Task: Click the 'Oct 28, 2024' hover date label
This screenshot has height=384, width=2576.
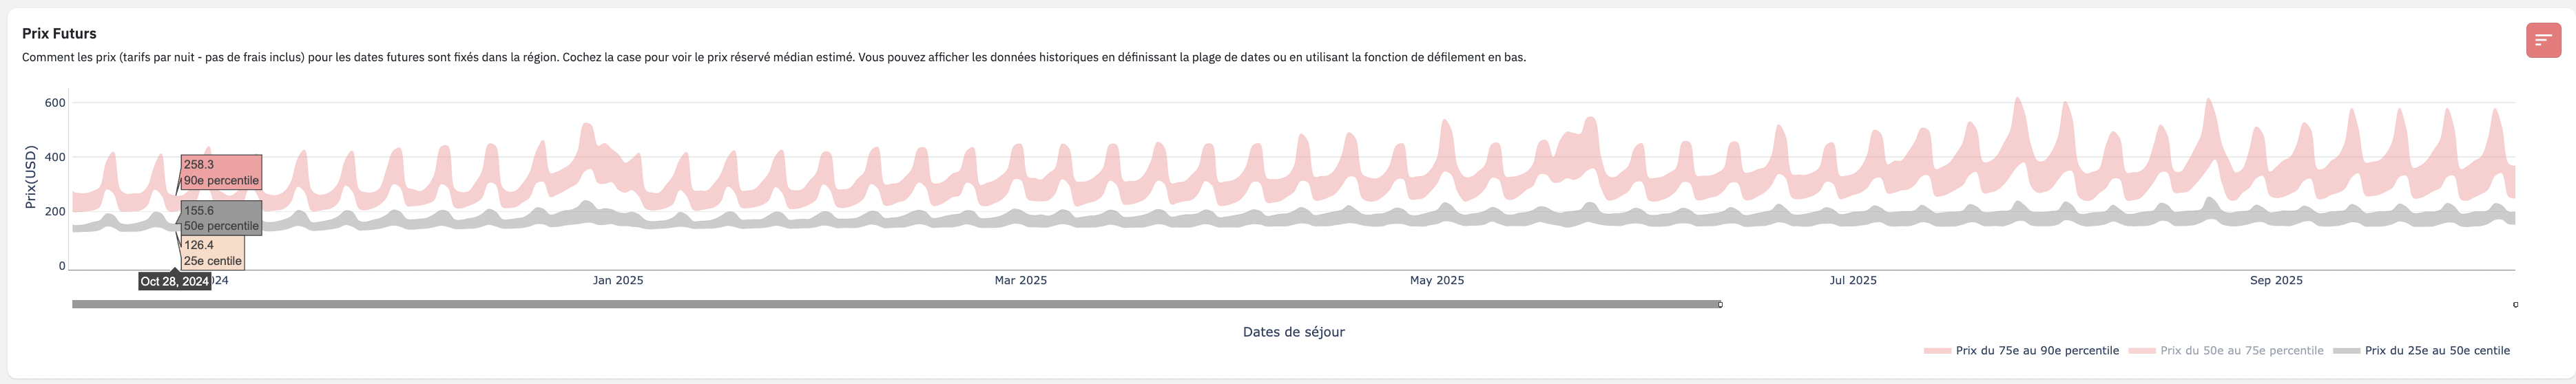Action: pyautogui.click(x=175, y=282)
